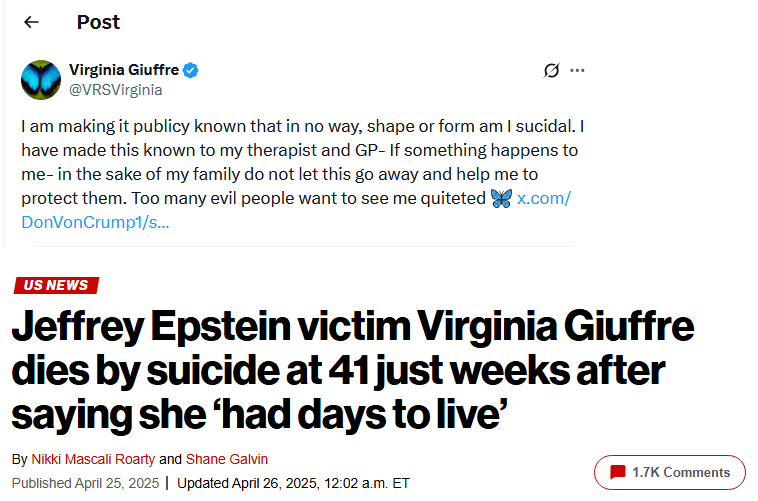This screenshot has width=758, height=501.
Task: Open the blue butterfly profile avatar
Action: click(41, 80)
